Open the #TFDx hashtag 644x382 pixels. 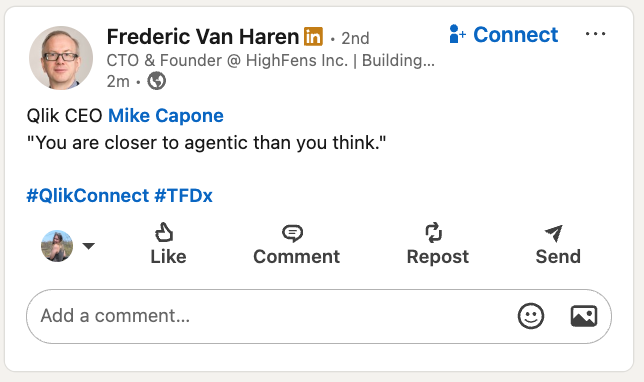tap(184, 196)
